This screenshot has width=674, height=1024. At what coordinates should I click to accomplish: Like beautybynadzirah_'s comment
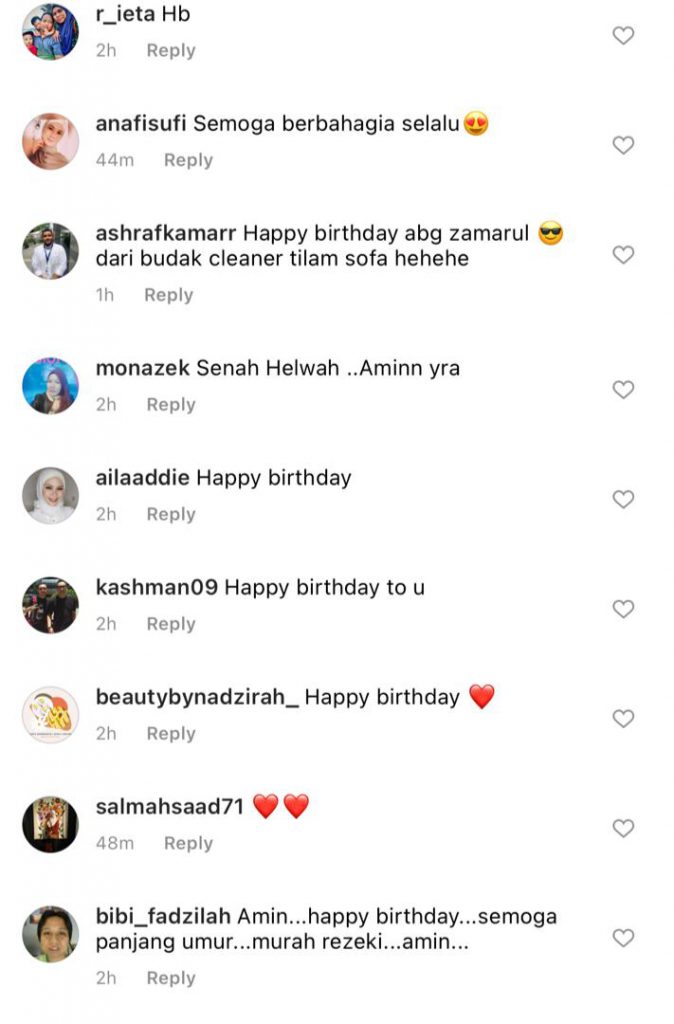click(623, 718)
